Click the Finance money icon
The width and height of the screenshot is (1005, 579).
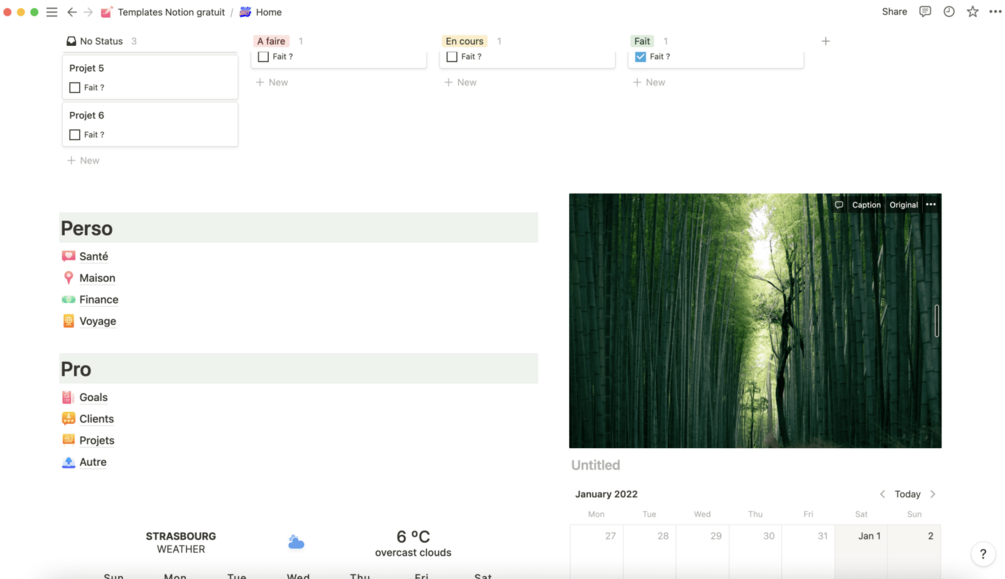[69, 299]
